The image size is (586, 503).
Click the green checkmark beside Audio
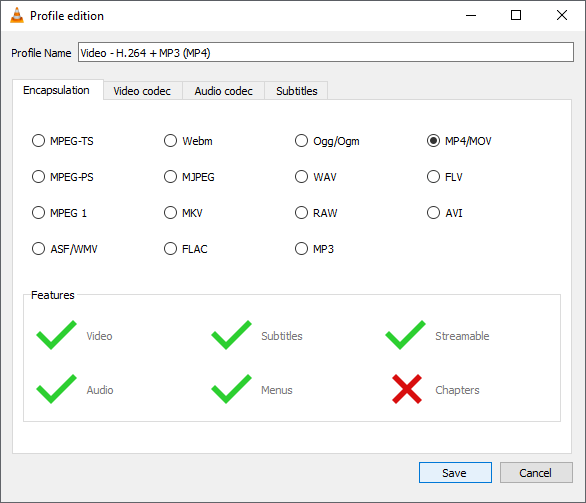click(x=56, y=389)
